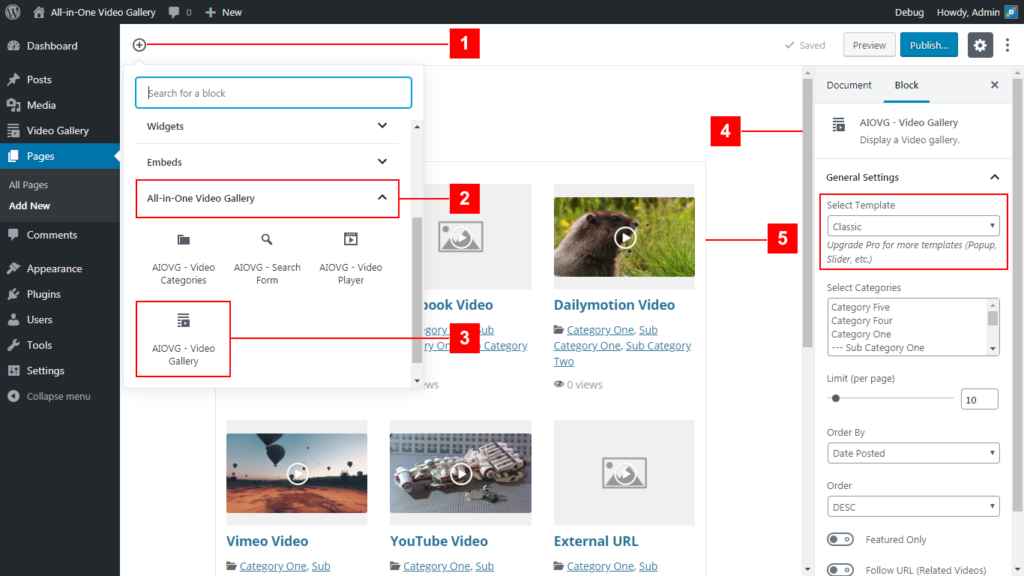Insert the AIOVG Search Form block
Viewport: 1024px width, 576px height.
(267, 257)
